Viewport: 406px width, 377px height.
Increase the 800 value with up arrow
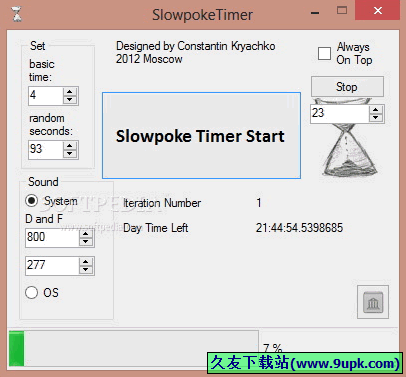coord(86,233)
